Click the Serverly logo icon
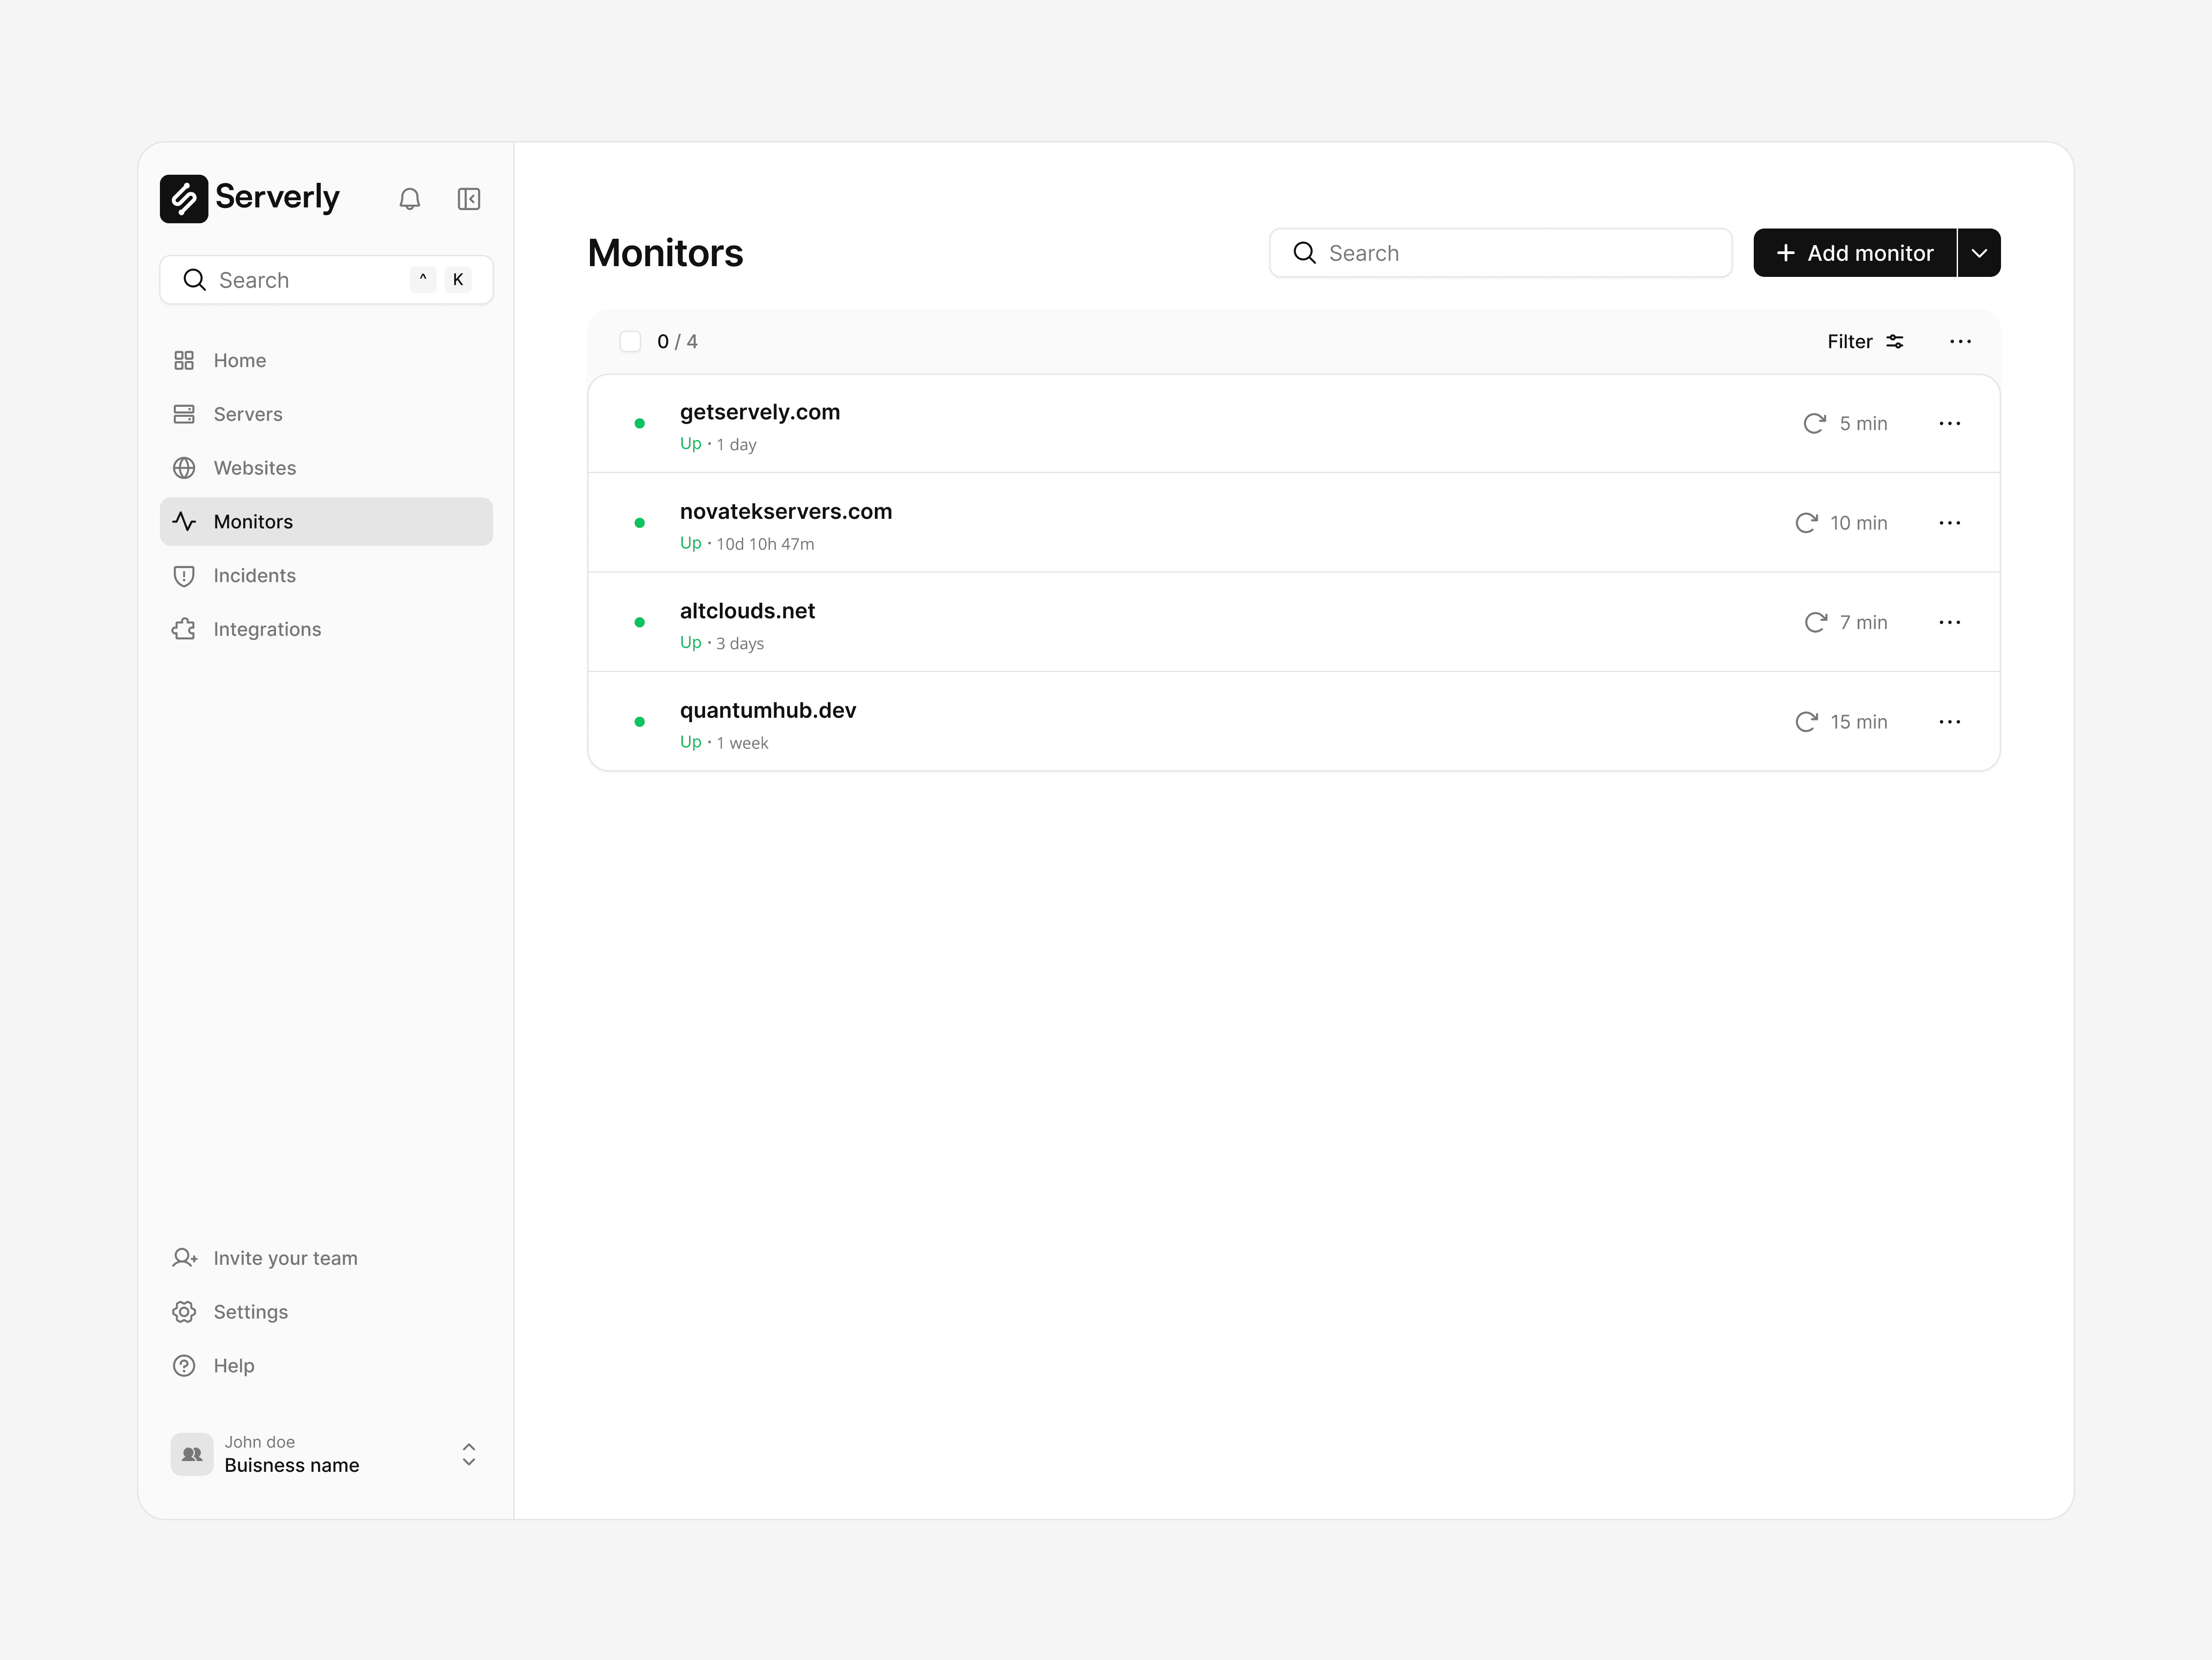 pos(184,198)
